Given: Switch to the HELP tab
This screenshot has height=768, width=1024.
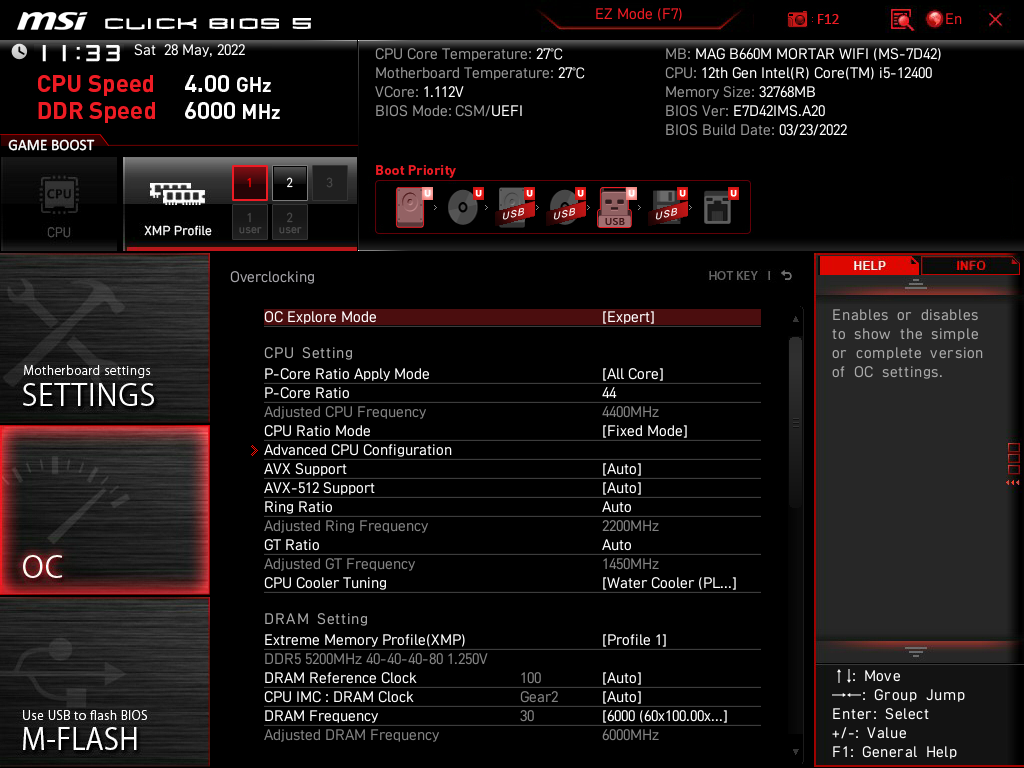Looking at the screenshot, I should 869,266.
